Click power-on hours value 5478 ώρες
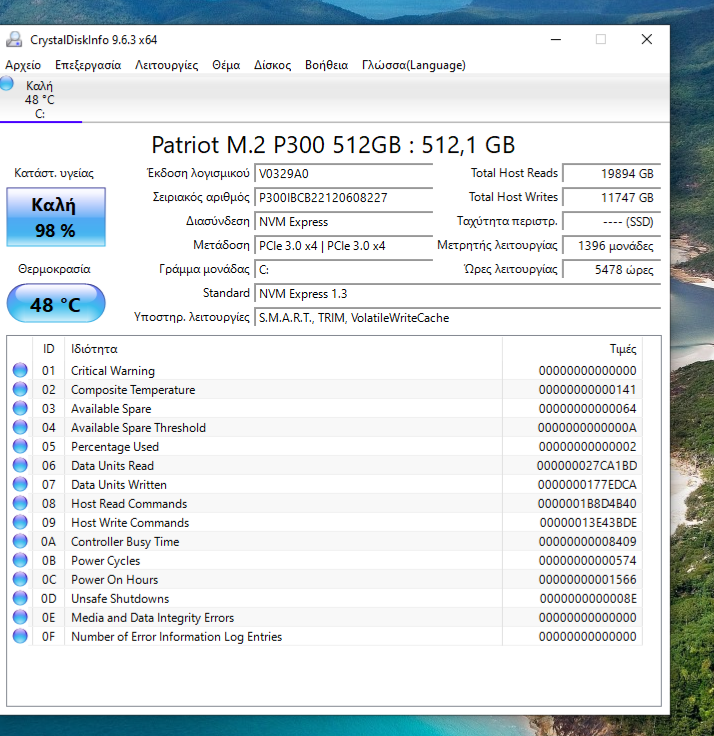This screenshot has height=736, width=714. click(x=612, y=269)
